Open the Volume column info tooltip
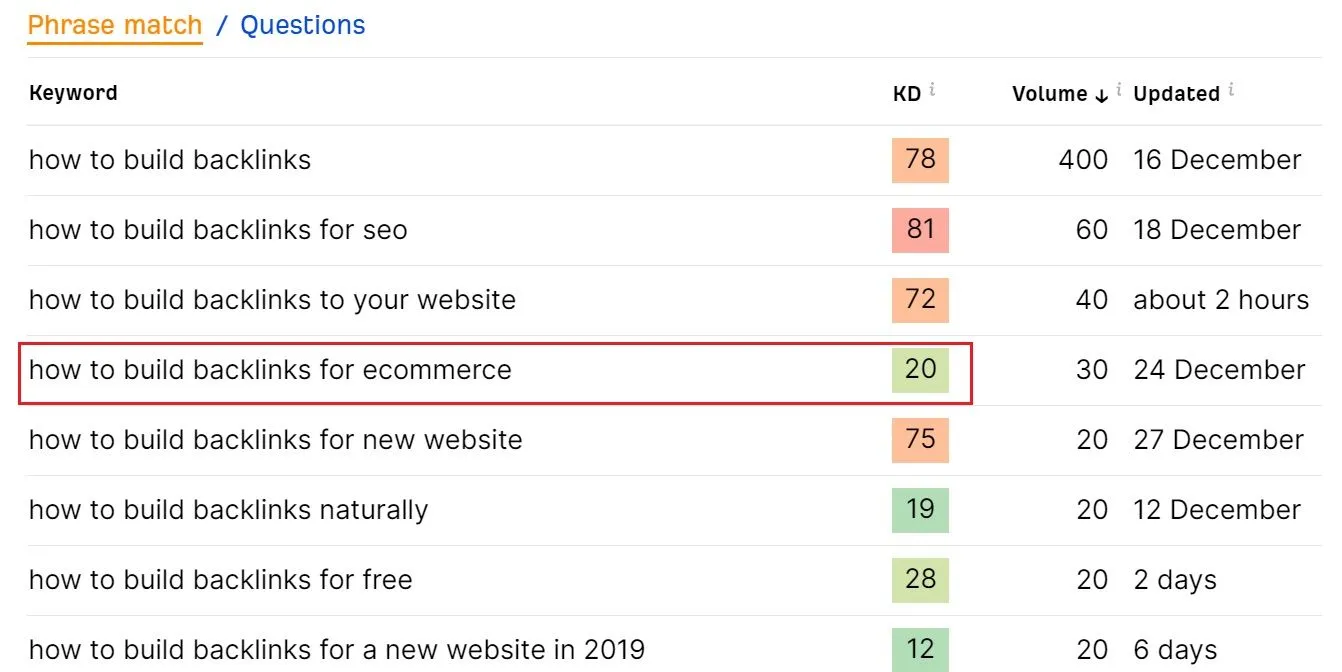 [1119, 87]
